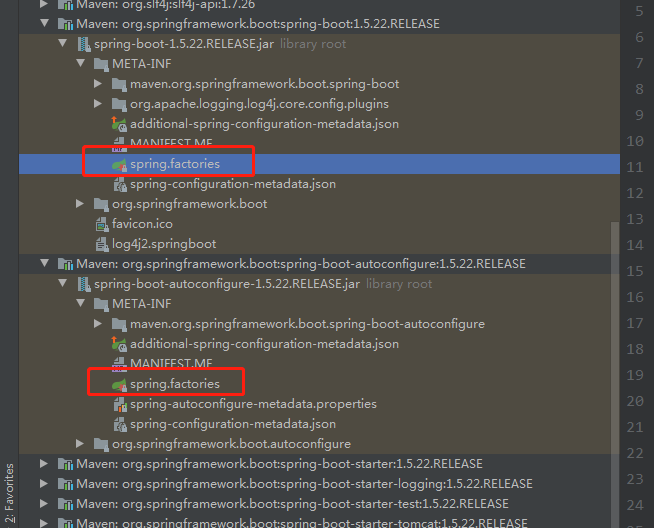The image size is (654, 528).
Task: Collapse the Maven spring-boot-autoconfigure library node
Action: click(x=45, y=263)
